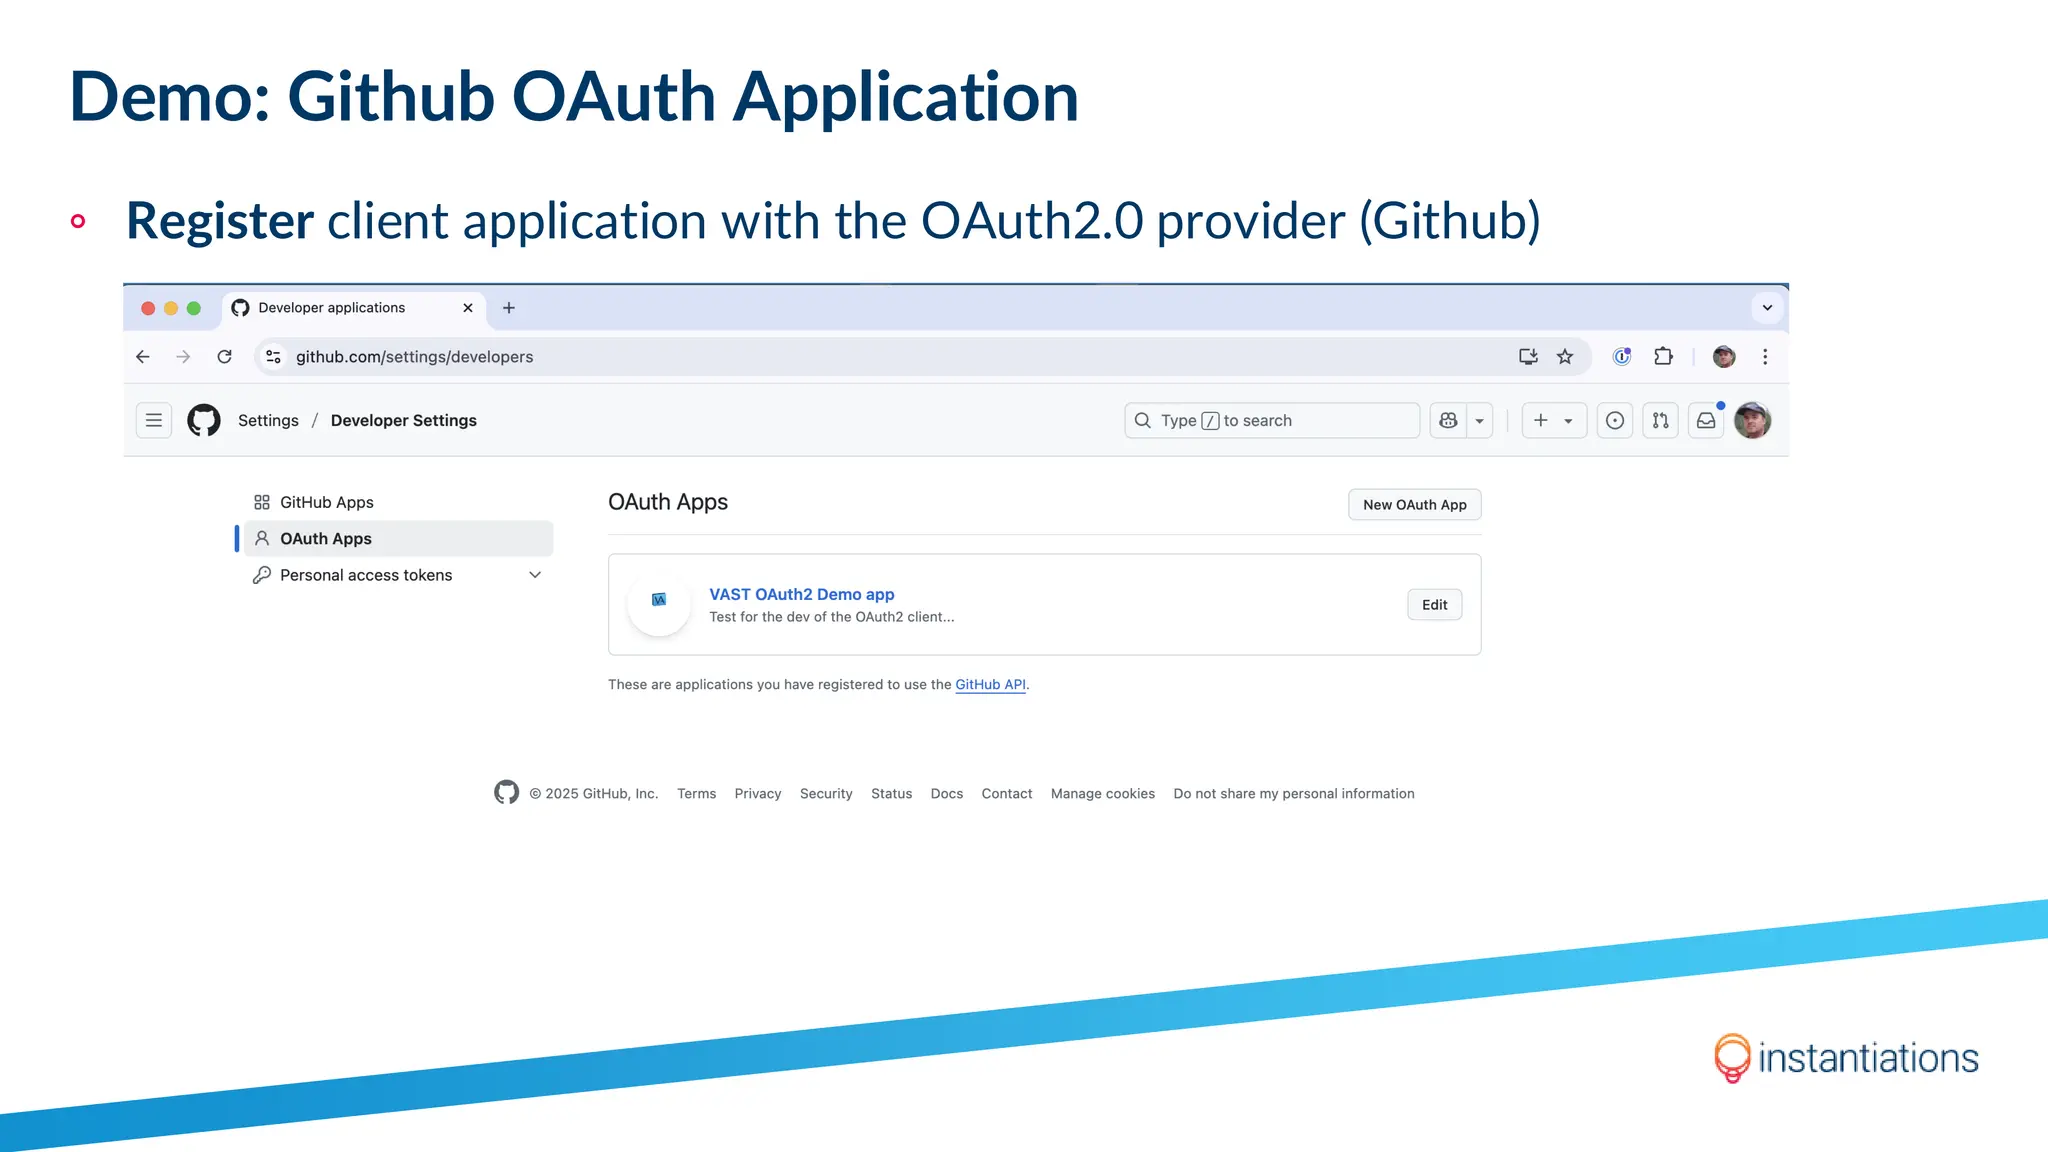Close the Developer applications tab
Viewport: 2048px width, 1152px height.
468,308
